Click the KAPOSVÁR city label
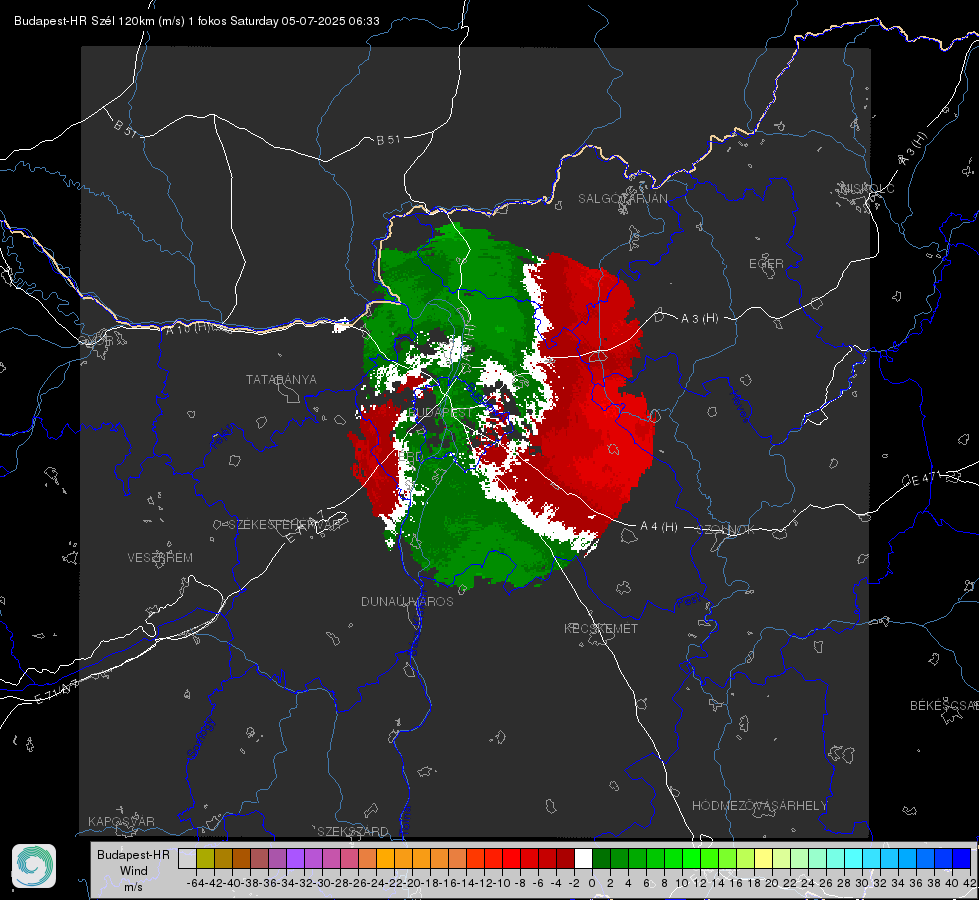The image size is (979, 900). (121, 821)
